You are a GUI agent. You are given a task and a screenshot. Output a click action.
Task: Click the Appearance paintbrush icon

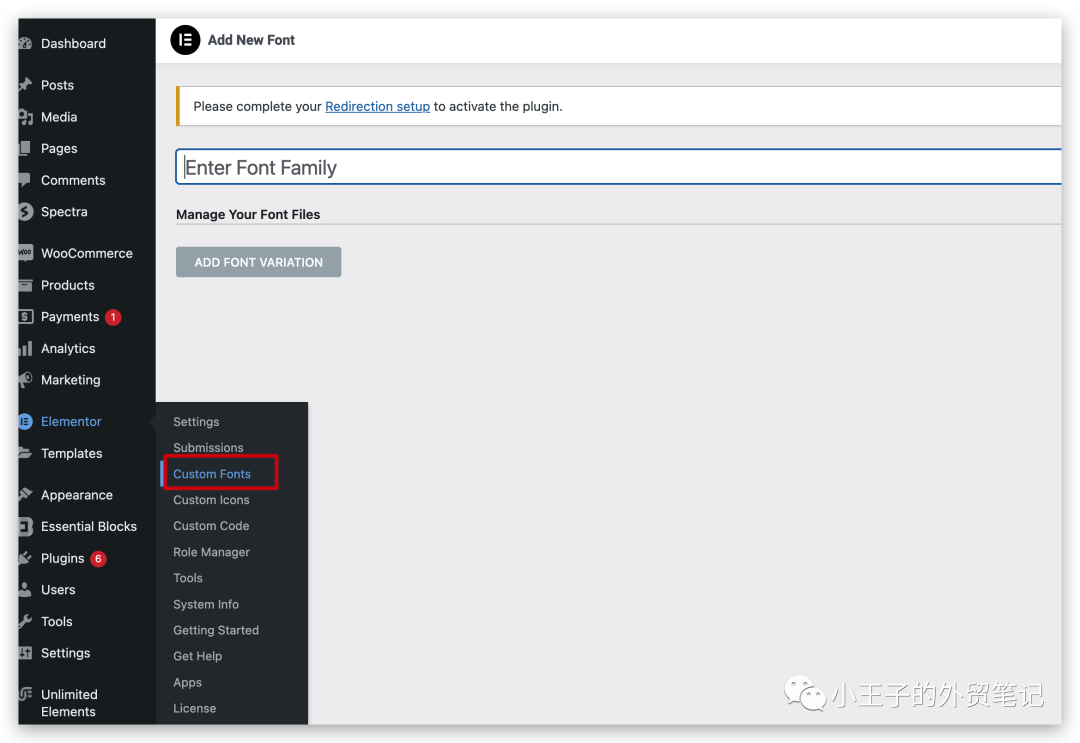[25, 494]
